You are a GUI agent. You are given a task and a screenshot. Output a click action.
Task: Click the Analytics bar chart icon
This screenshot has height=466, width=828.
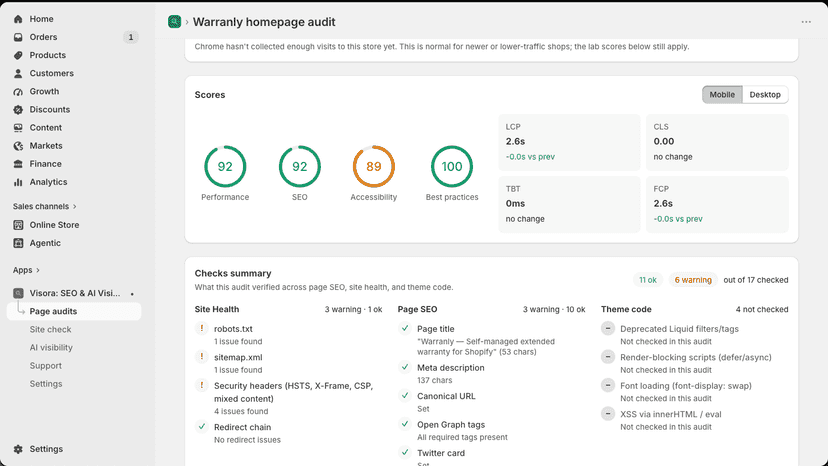click(18, 182)
